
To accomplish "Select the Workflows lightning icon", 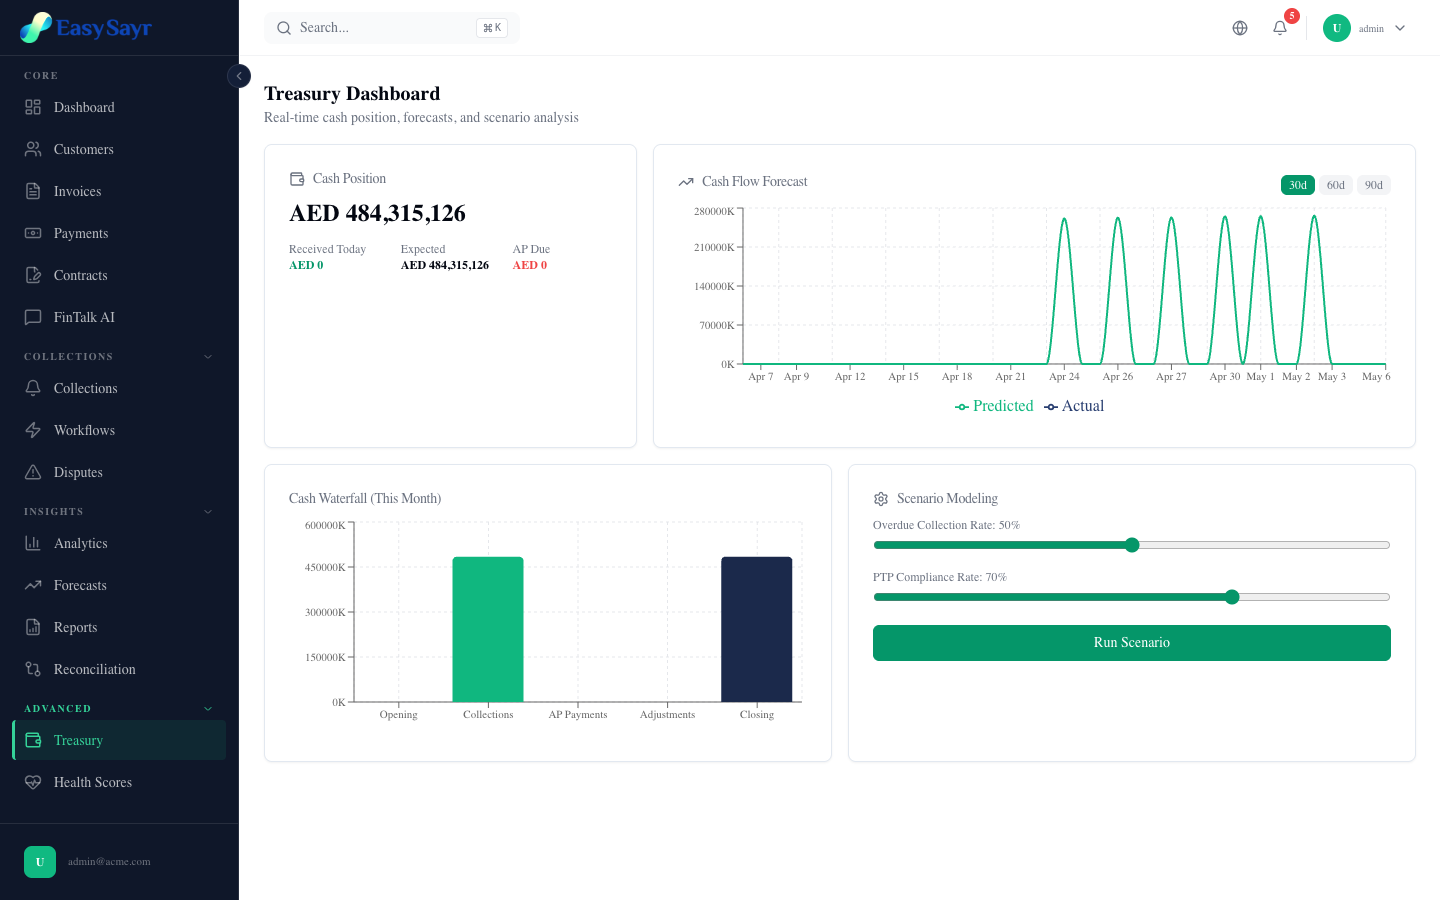I will click(31, 430).
